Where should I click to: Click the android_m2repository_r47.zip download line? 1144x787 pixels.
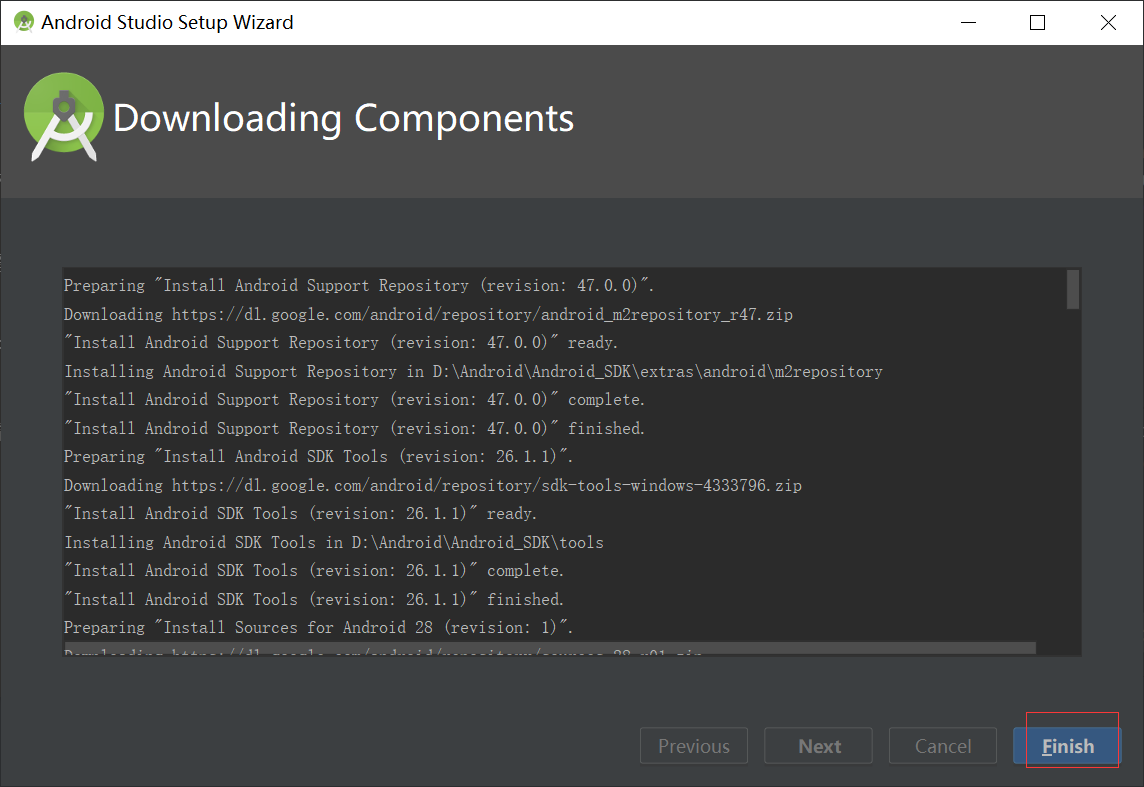tap(428, 314)
